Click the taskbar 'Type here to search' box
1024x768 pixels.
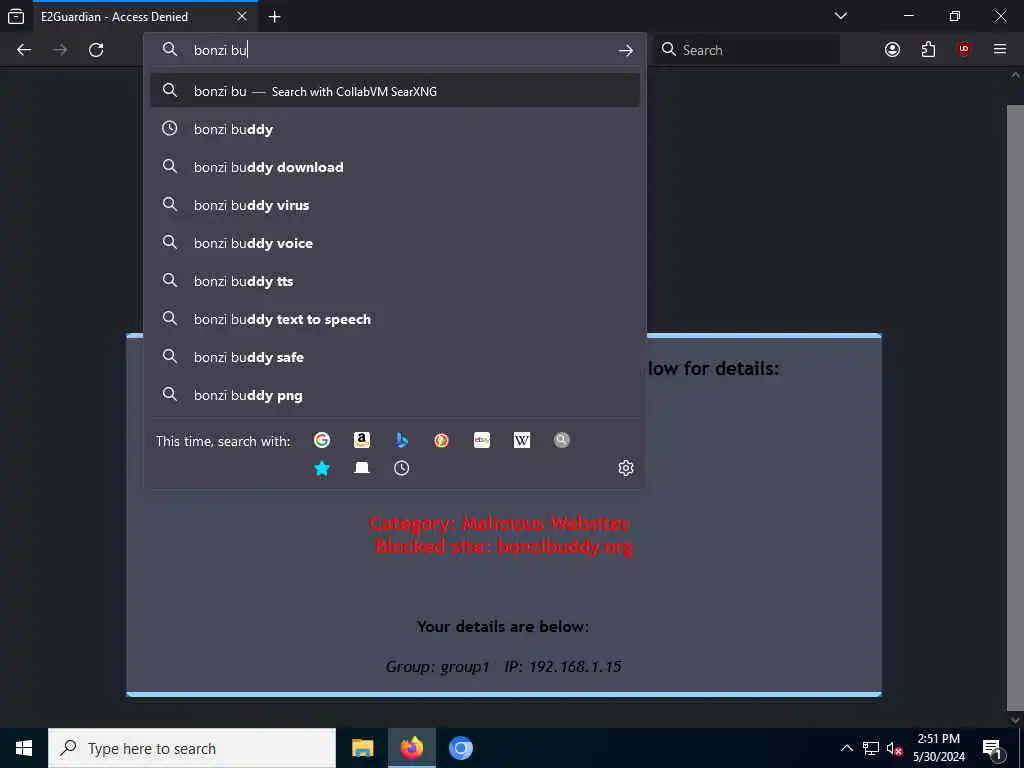pyautogui.click(x=192, y=748)
